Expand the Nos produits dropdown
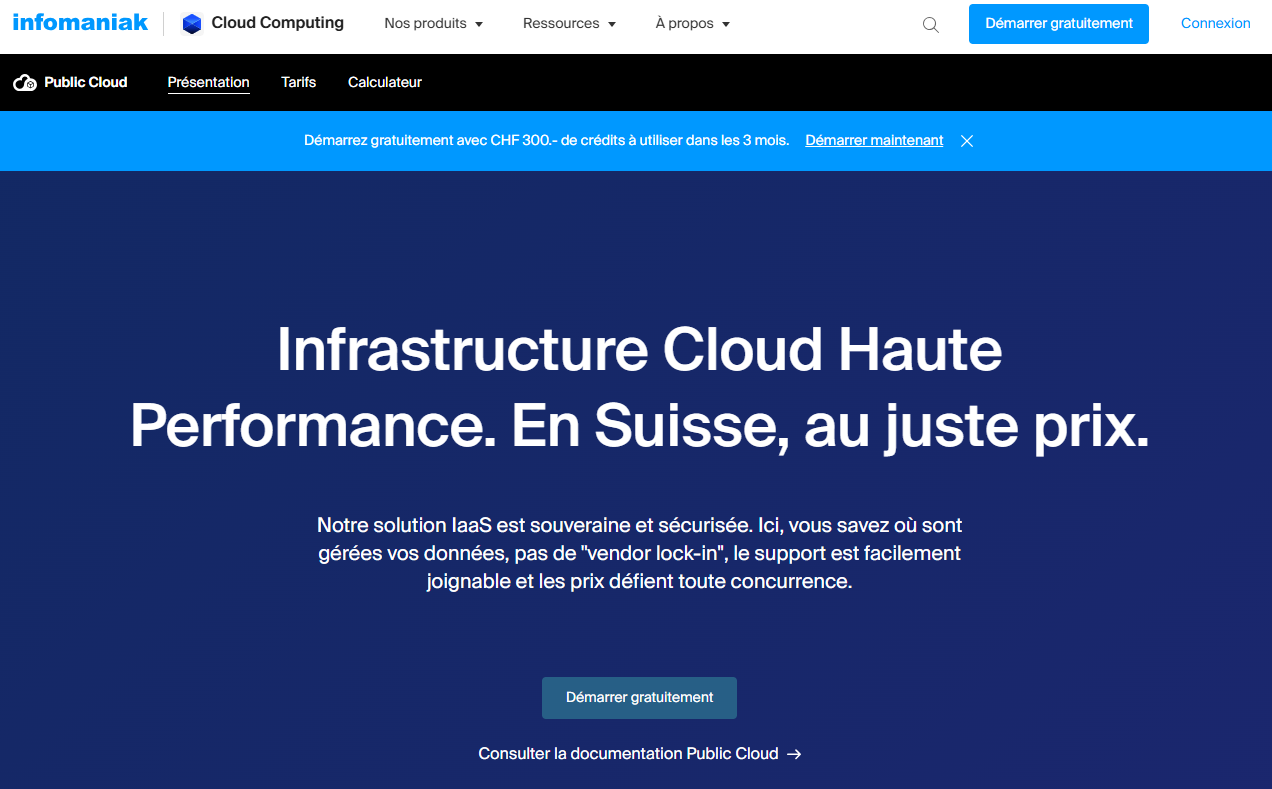The height and width of the screenshot is (789, 1272). (x=433, y=24)
